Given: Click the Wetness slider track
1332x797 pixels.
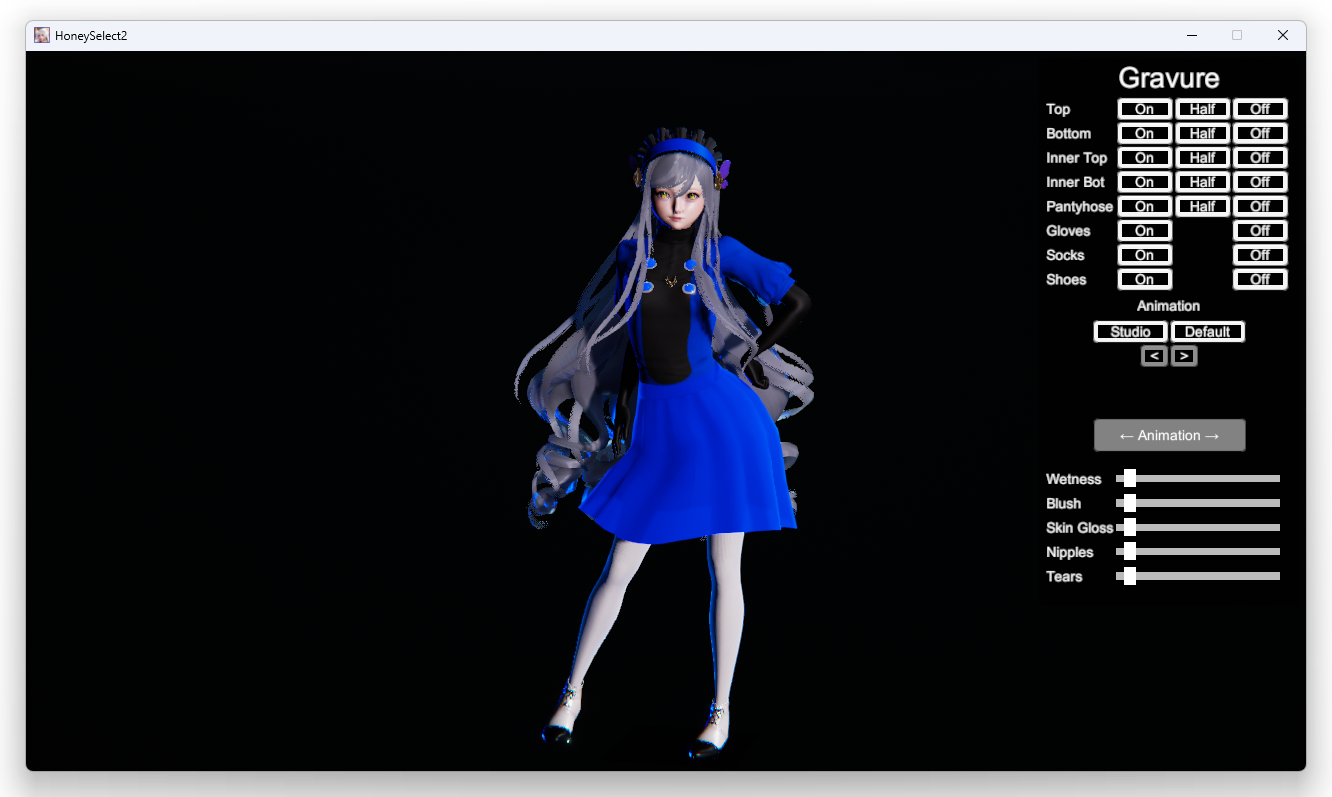Looking at the screenshot, I should coord(1200,479).
